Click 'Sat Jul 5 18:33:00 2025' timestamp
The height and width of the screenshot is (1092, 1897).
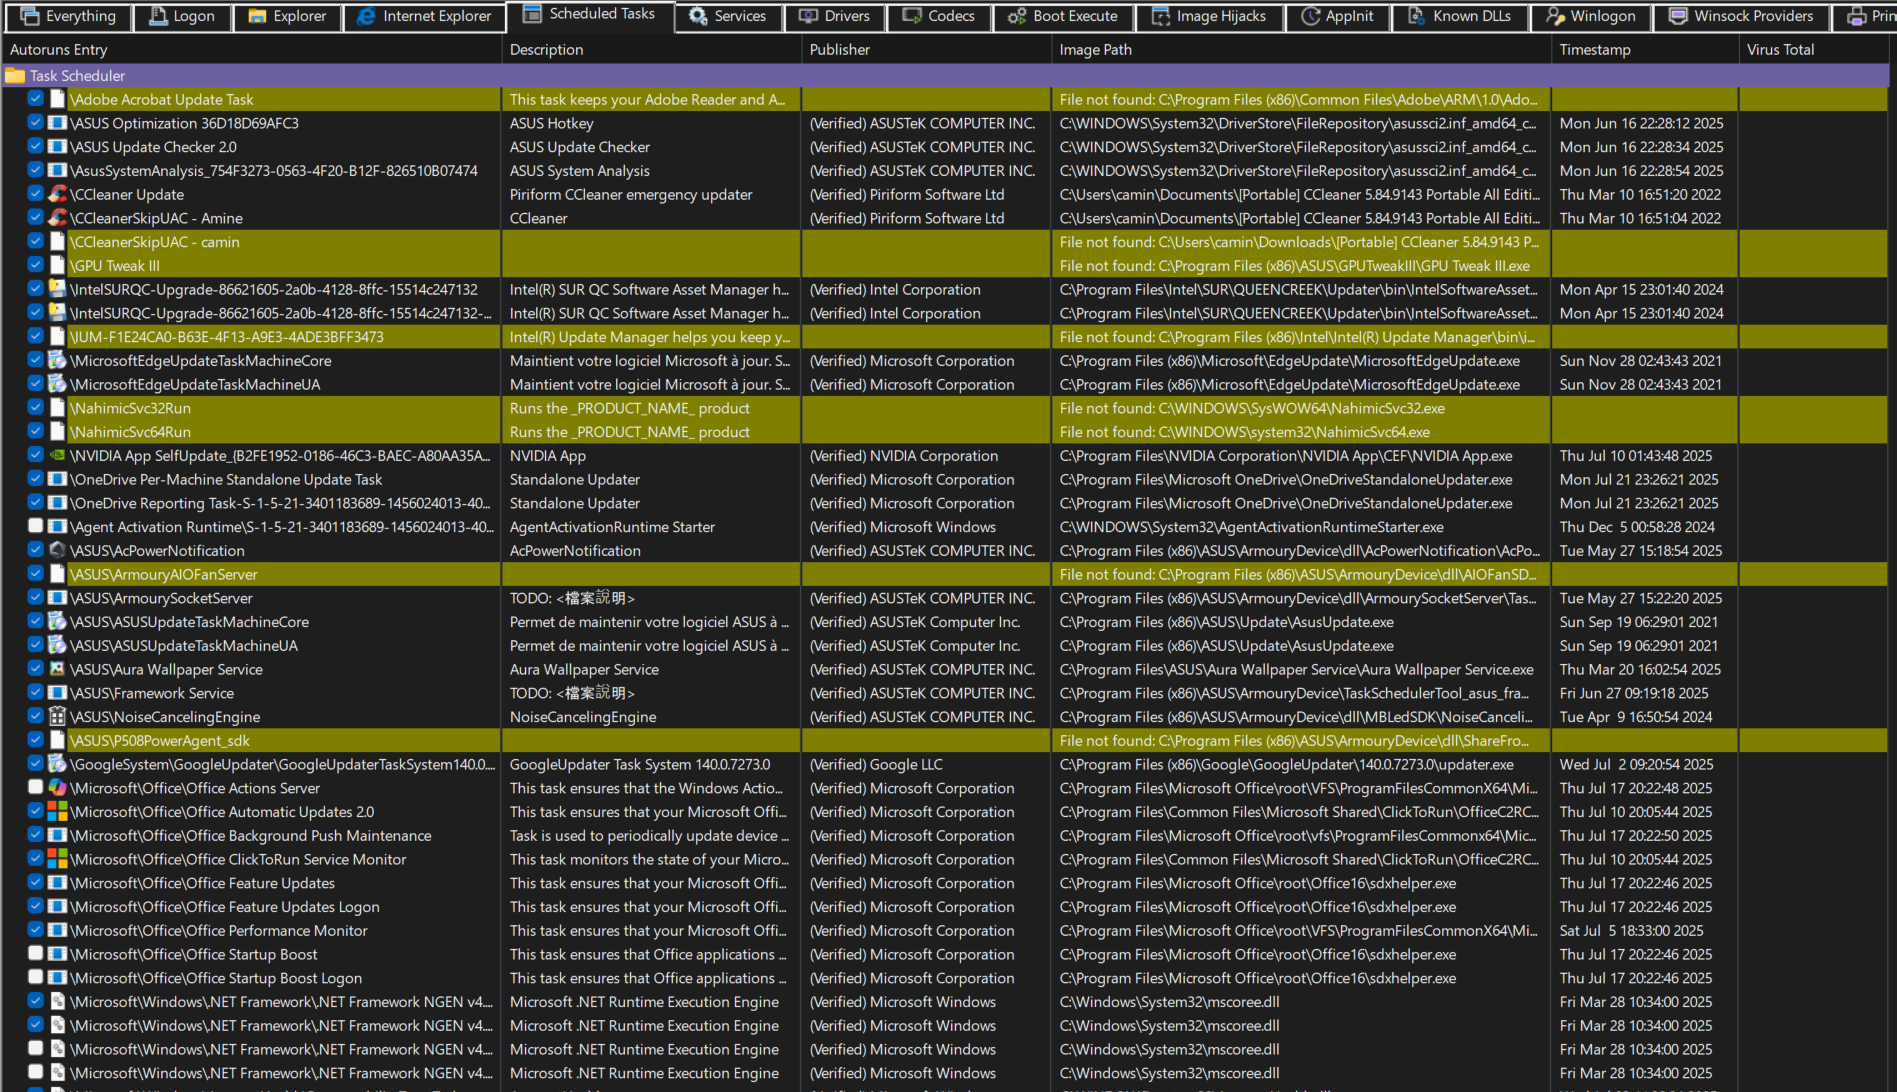pyautogui.click(x=1645, y=930)
